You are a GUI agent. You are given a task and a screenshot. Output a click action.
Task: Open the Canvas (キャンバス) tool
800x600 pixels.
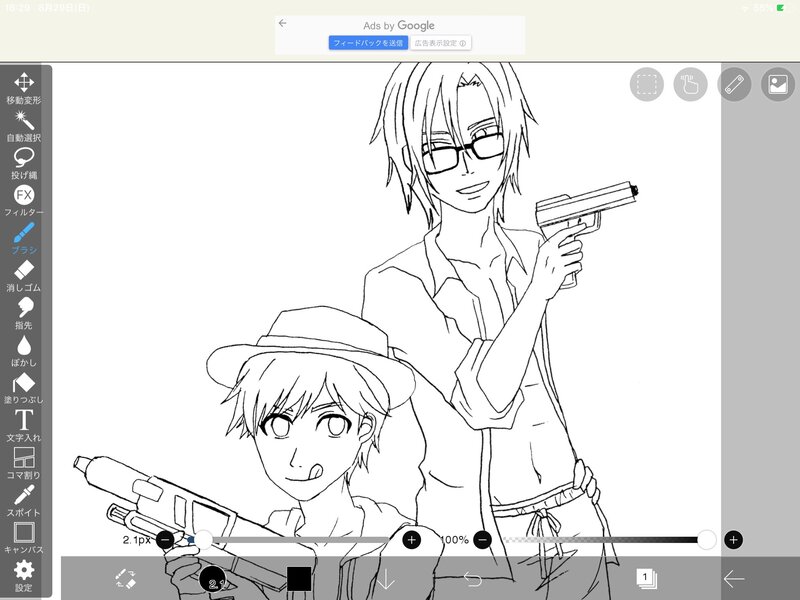pyautogui.click(x=23, y=538)
